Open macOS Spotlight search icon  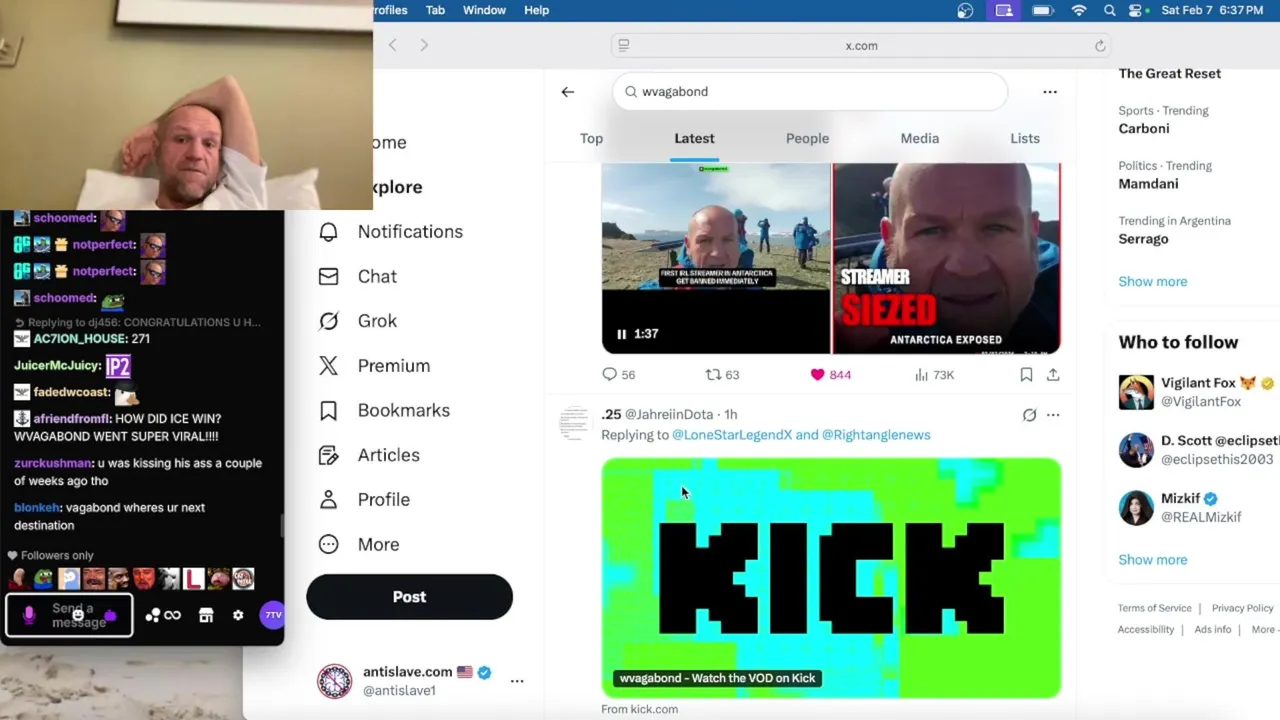pos(1109,10)
